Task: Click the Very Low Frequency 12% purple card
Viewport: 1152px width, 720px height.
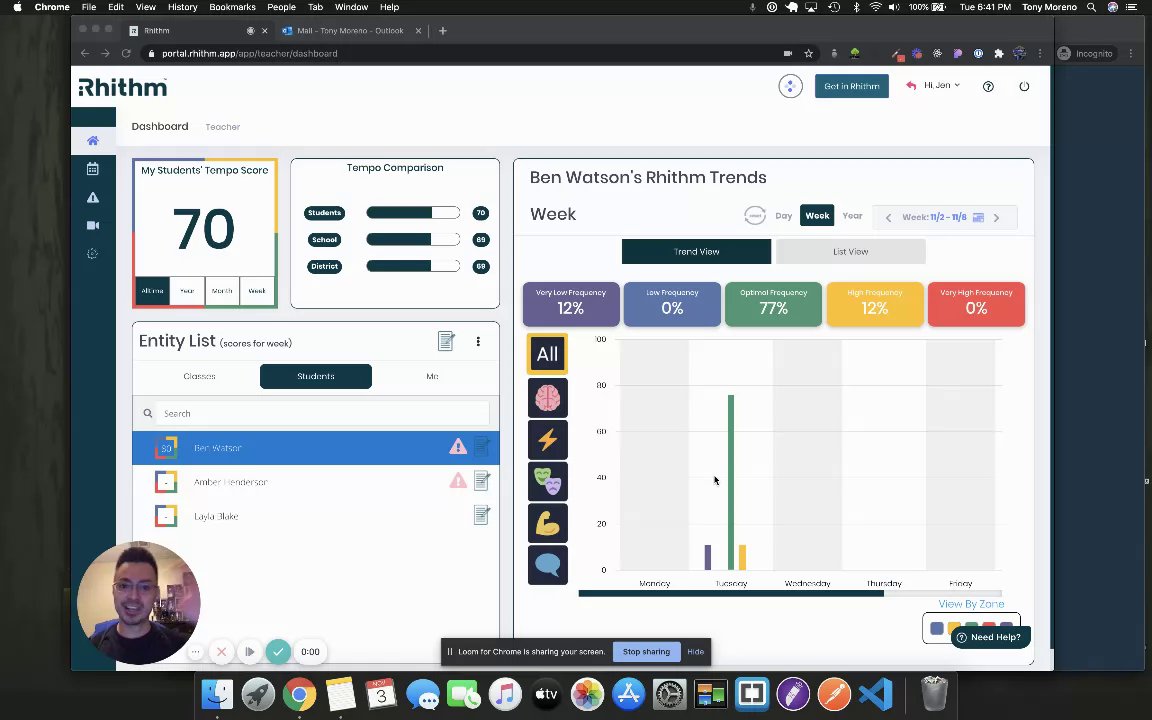Action: tap(571, 304)
